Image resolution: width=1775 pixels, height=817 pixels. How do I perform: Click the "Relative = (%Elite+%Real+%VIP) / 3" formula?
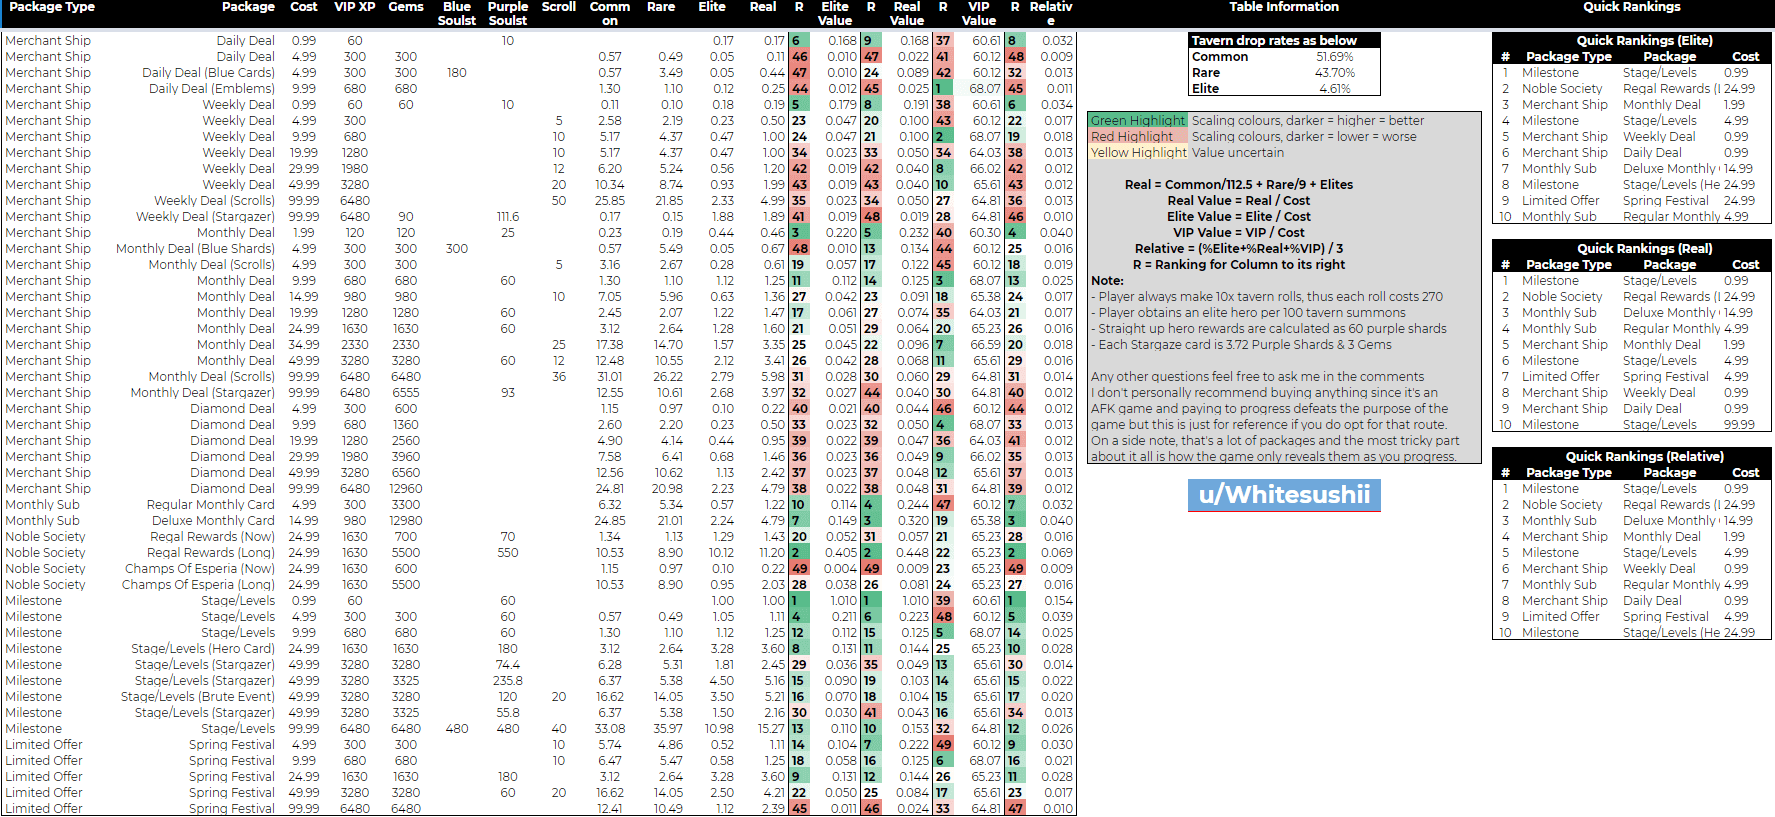(x=1239, y=249)
